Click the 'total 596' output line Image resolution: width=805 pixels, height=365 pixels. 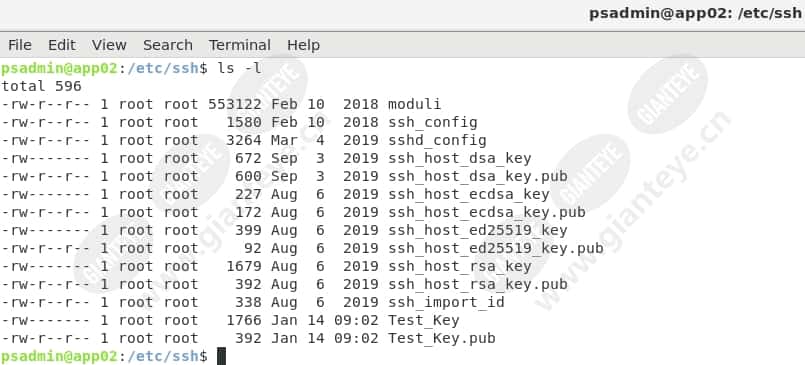[41, 86]
